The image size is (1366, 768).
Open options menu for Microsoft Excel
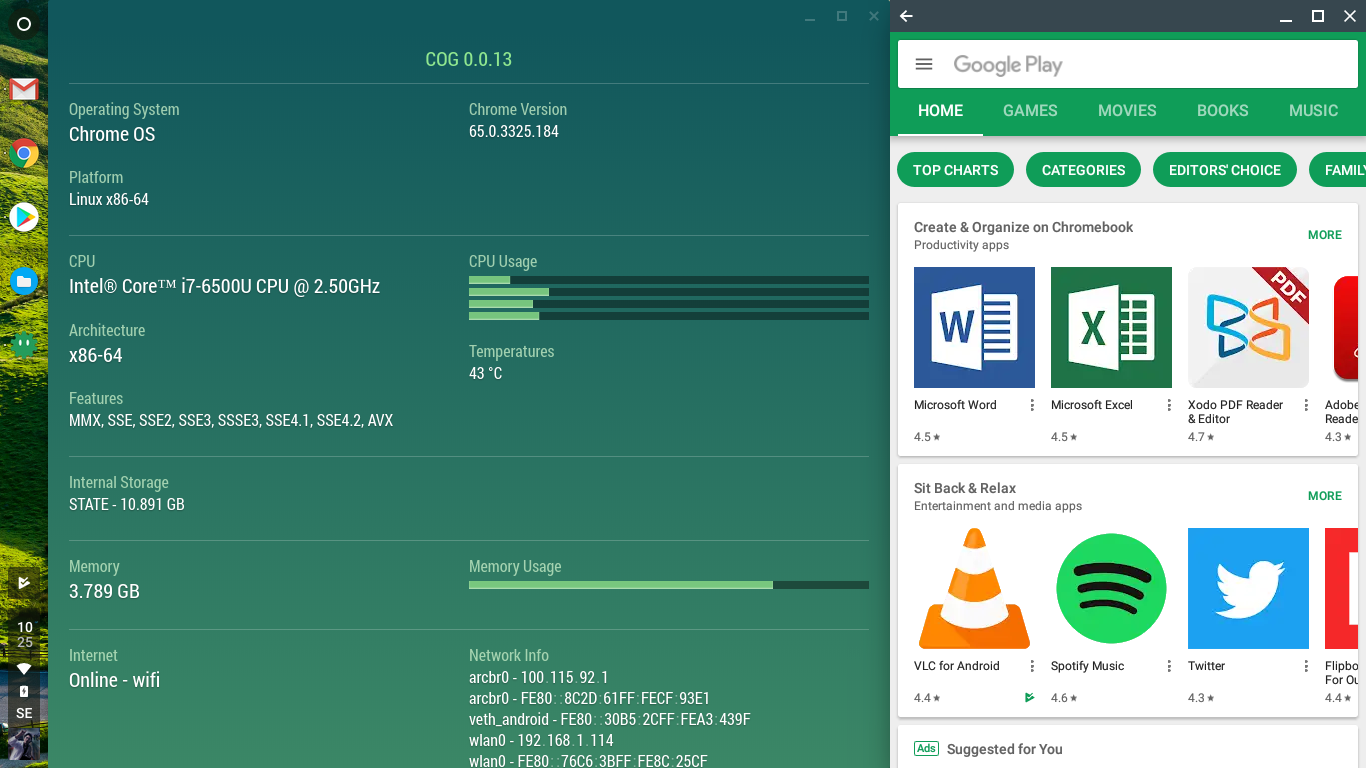click(x=1169, y=405)
